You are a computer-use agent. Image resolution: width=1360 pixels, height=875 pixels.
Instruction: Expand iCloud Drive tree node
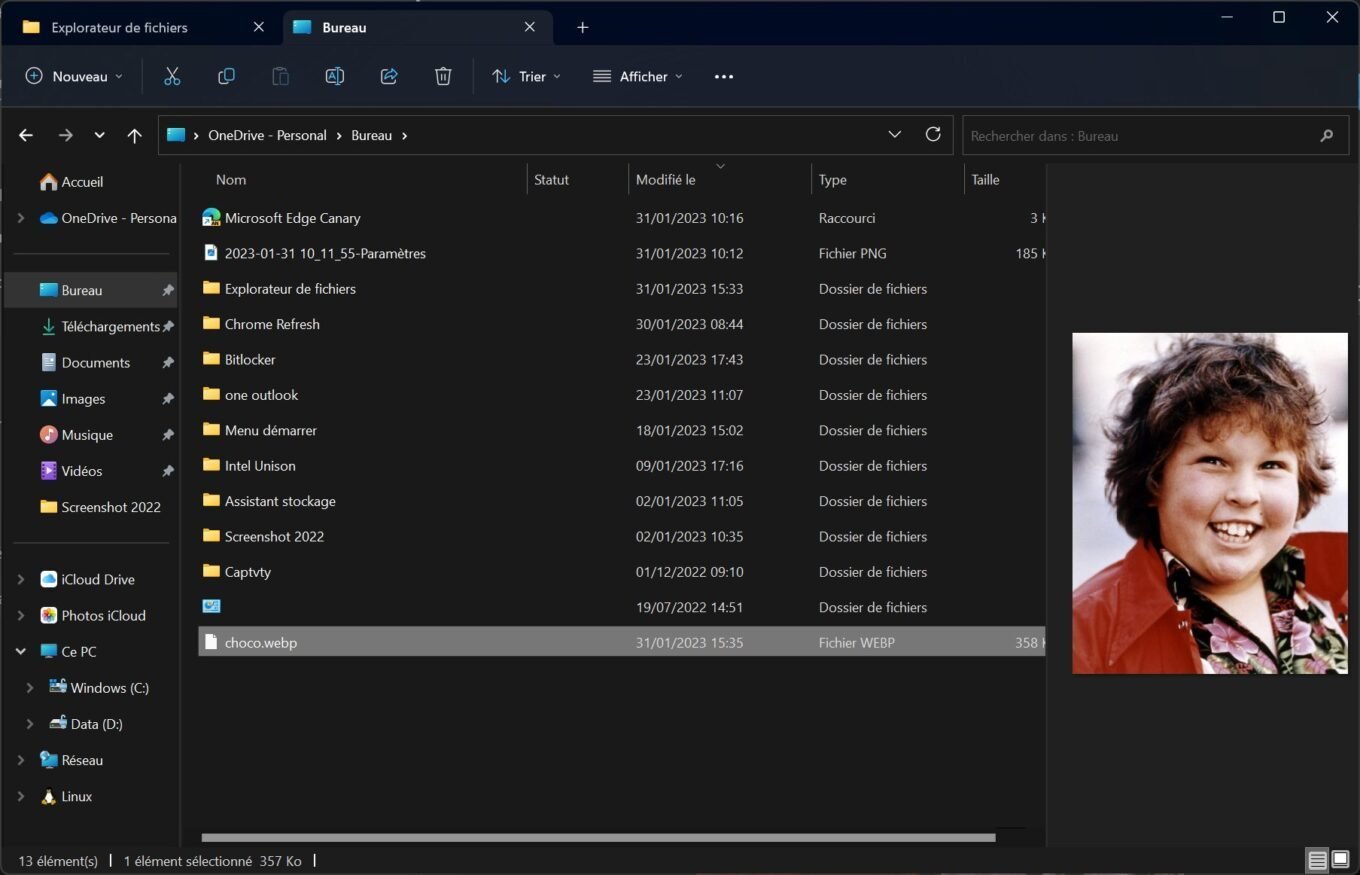click(21, 579)
